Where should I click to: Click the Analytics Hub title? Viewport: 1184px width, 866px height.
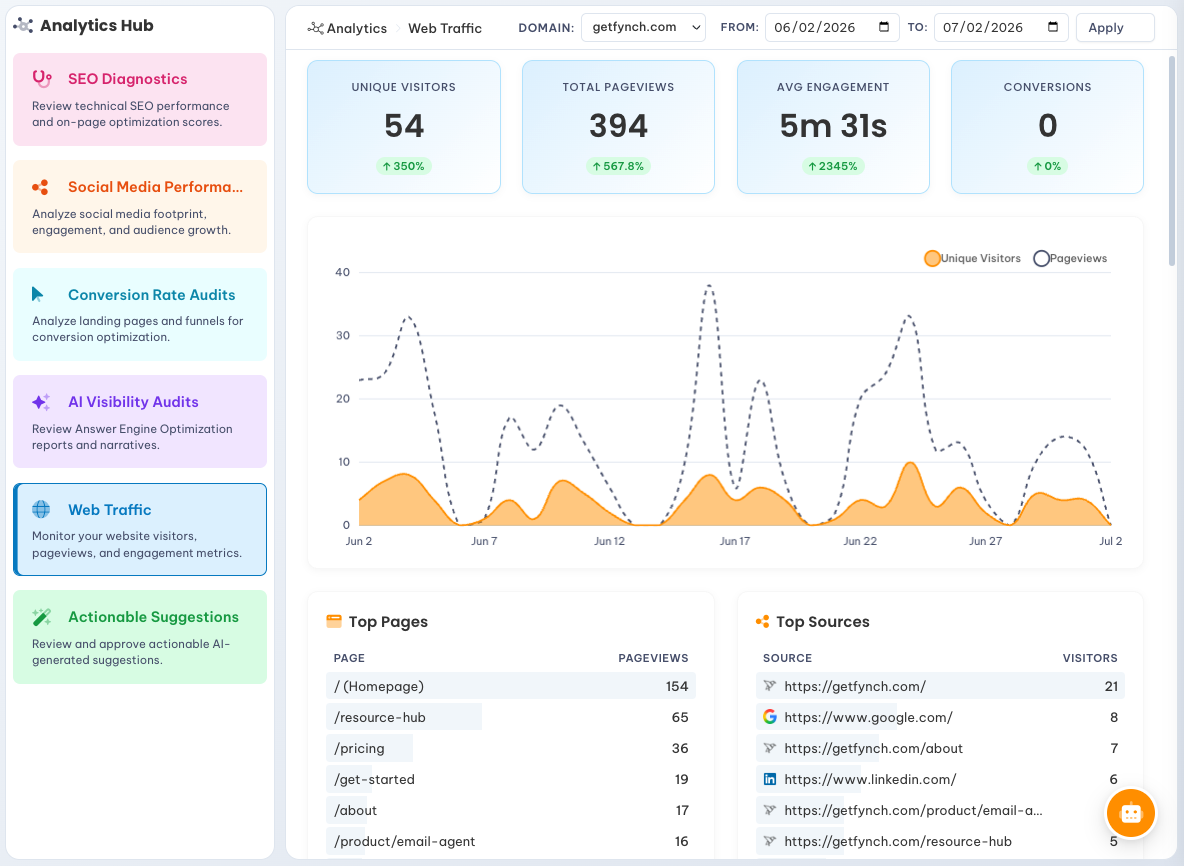pyautogui.click(x=97, y=26)
